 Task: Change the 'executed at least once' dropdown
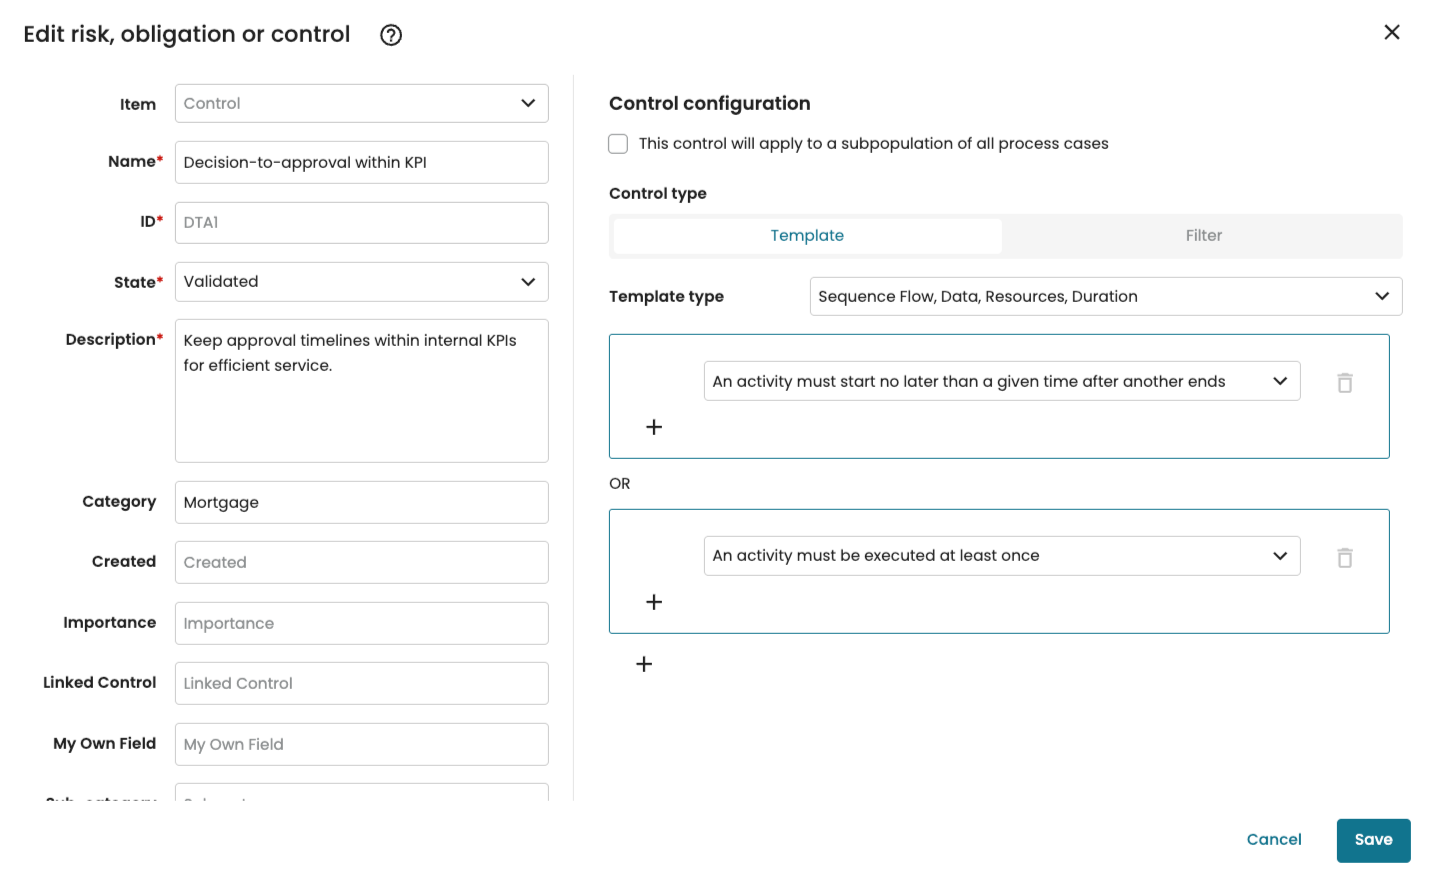[x=1001, y=556]
